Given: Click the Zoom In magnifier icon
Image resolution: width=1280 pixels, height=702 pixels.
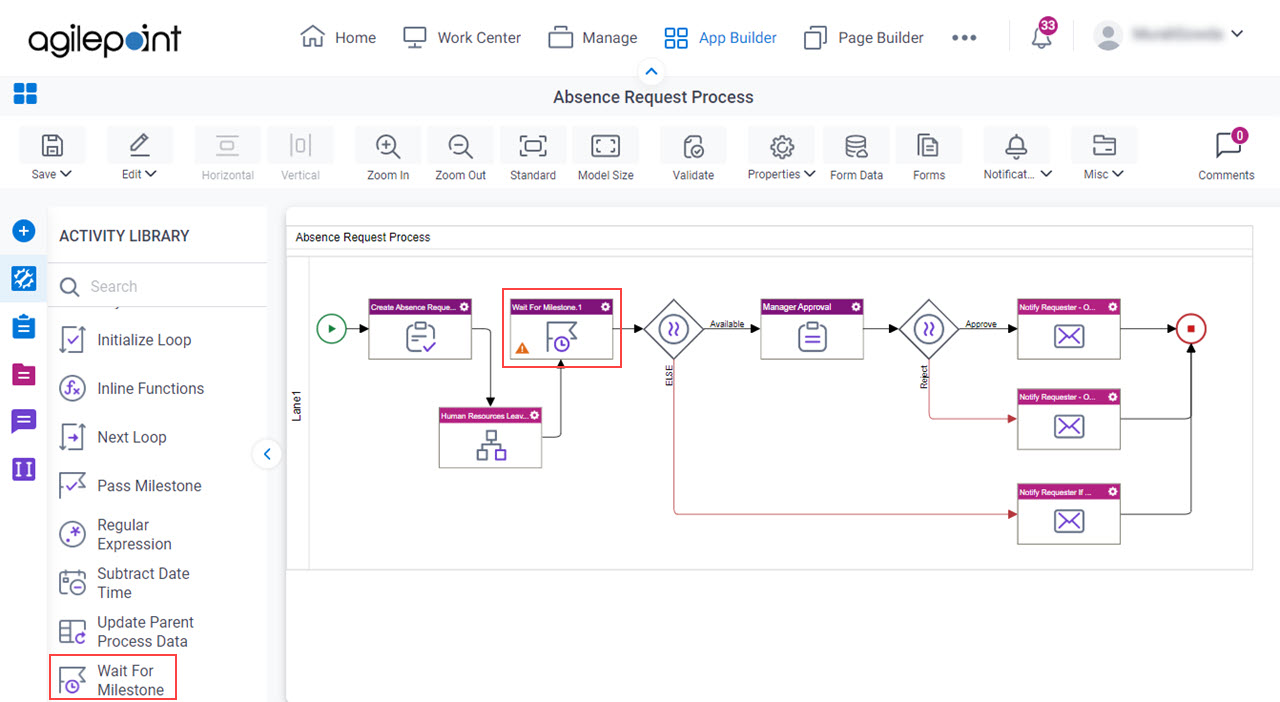Looking at the screenshot, I should tap(388, 146).
